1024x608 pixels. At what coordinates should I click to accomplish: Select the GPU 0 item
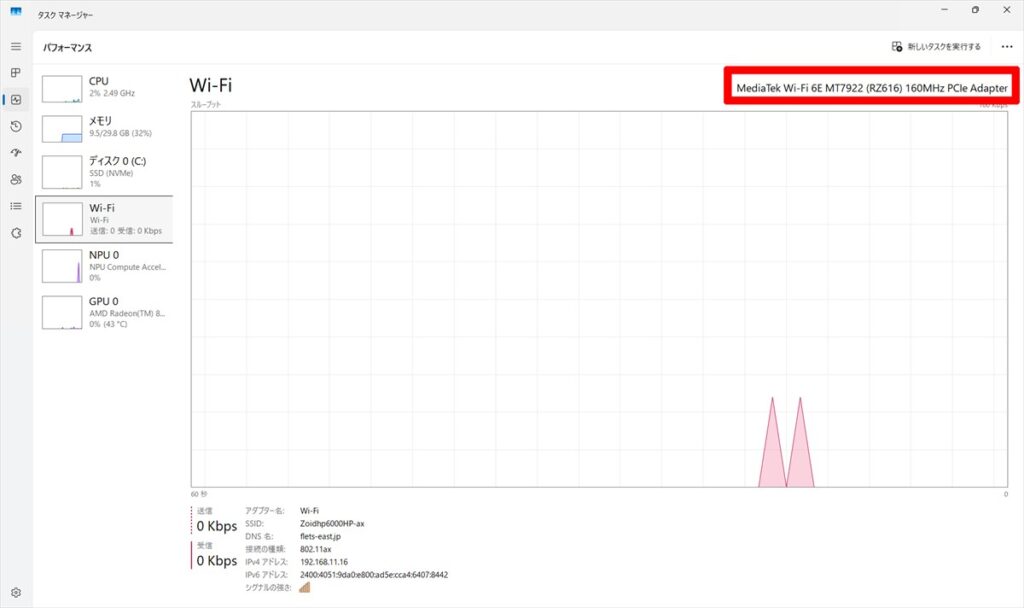point(104,312)
